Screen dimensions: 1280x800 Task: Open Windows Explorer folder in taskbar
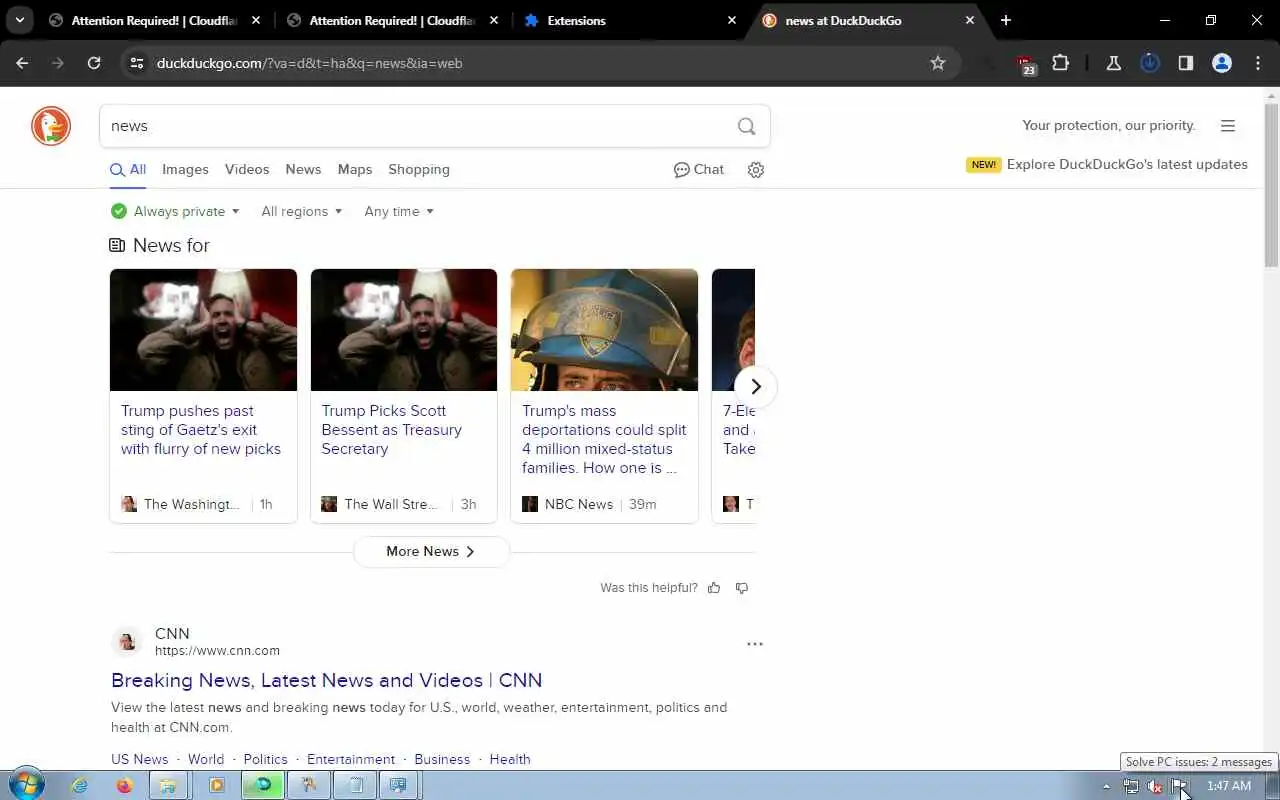[169, 785]
